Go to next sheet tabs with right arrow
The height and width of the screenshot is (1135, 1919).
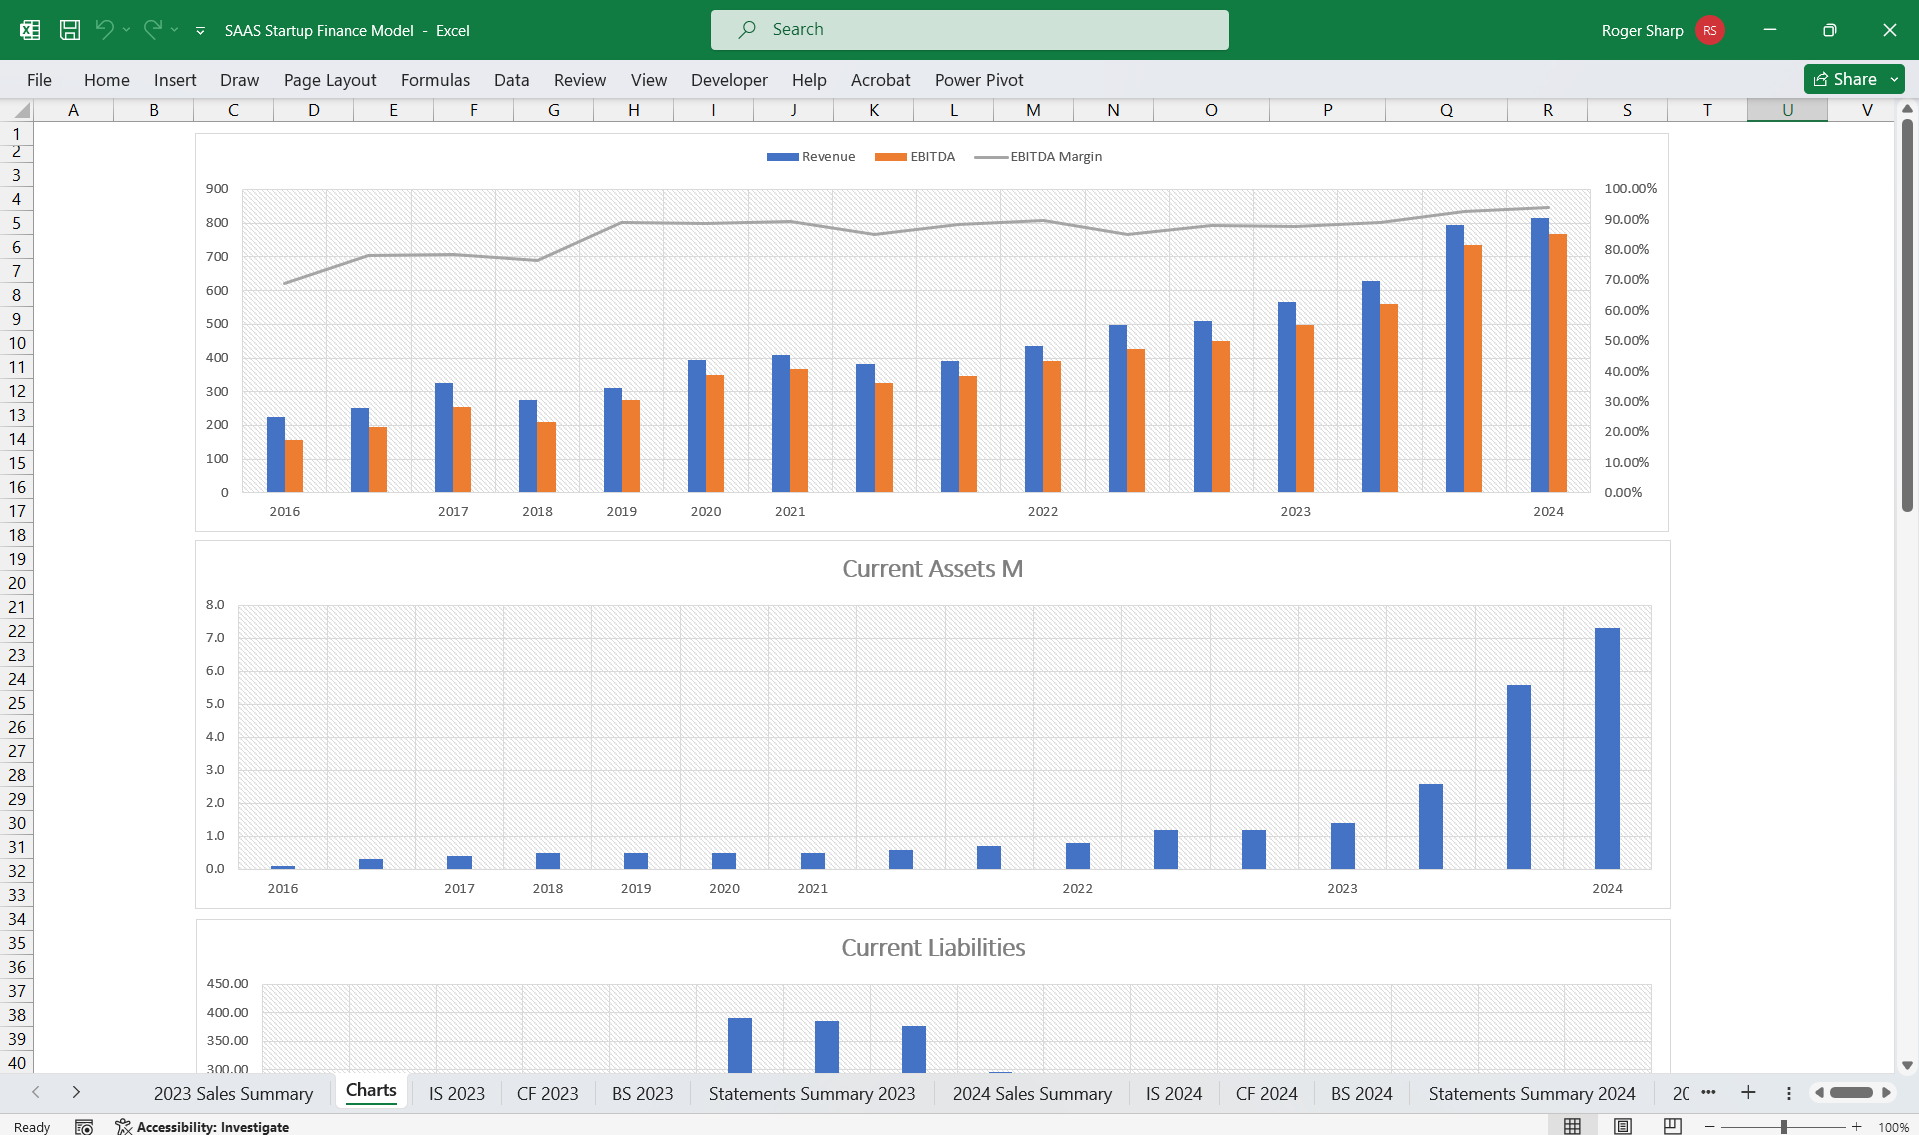[76, 1093]
